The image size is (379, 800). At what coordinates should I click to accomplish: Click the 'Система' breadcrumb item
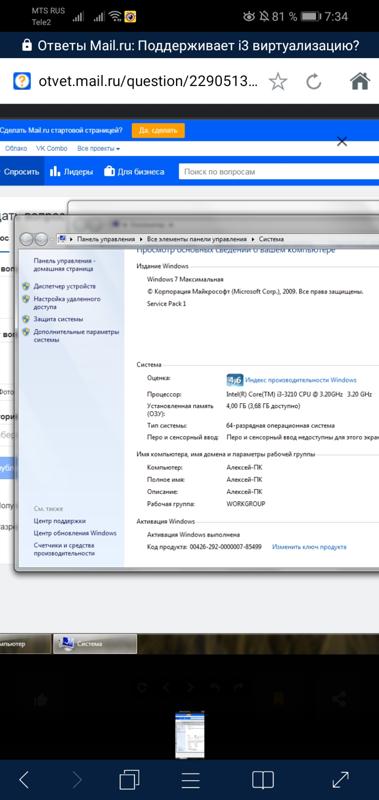pos(271,239)
